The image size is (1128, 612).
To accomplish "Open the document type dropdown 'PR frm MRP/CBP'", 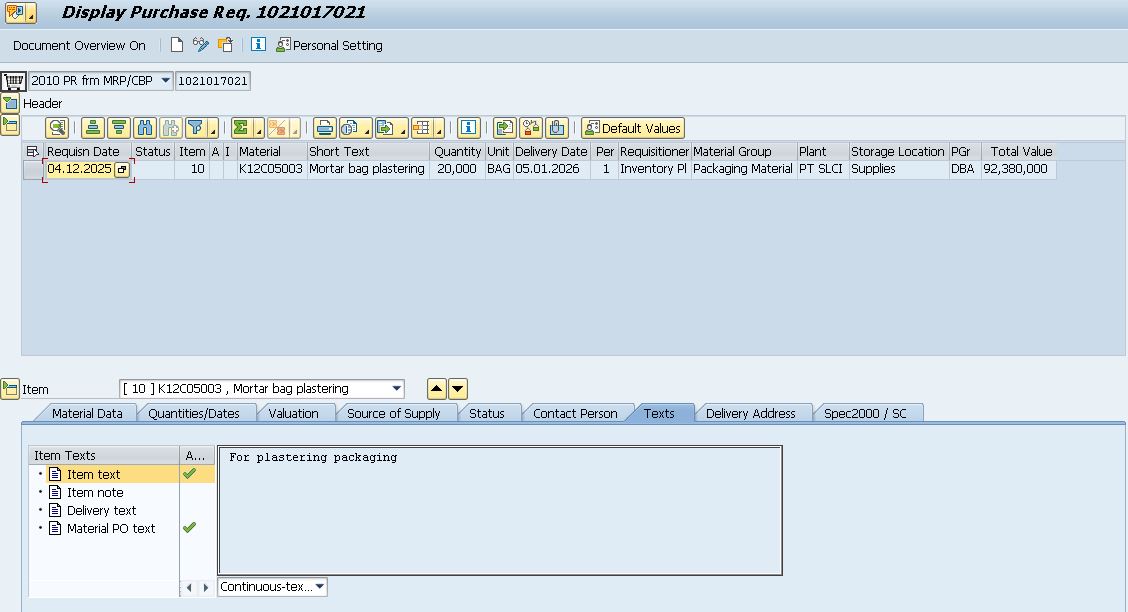I will 166,81.
